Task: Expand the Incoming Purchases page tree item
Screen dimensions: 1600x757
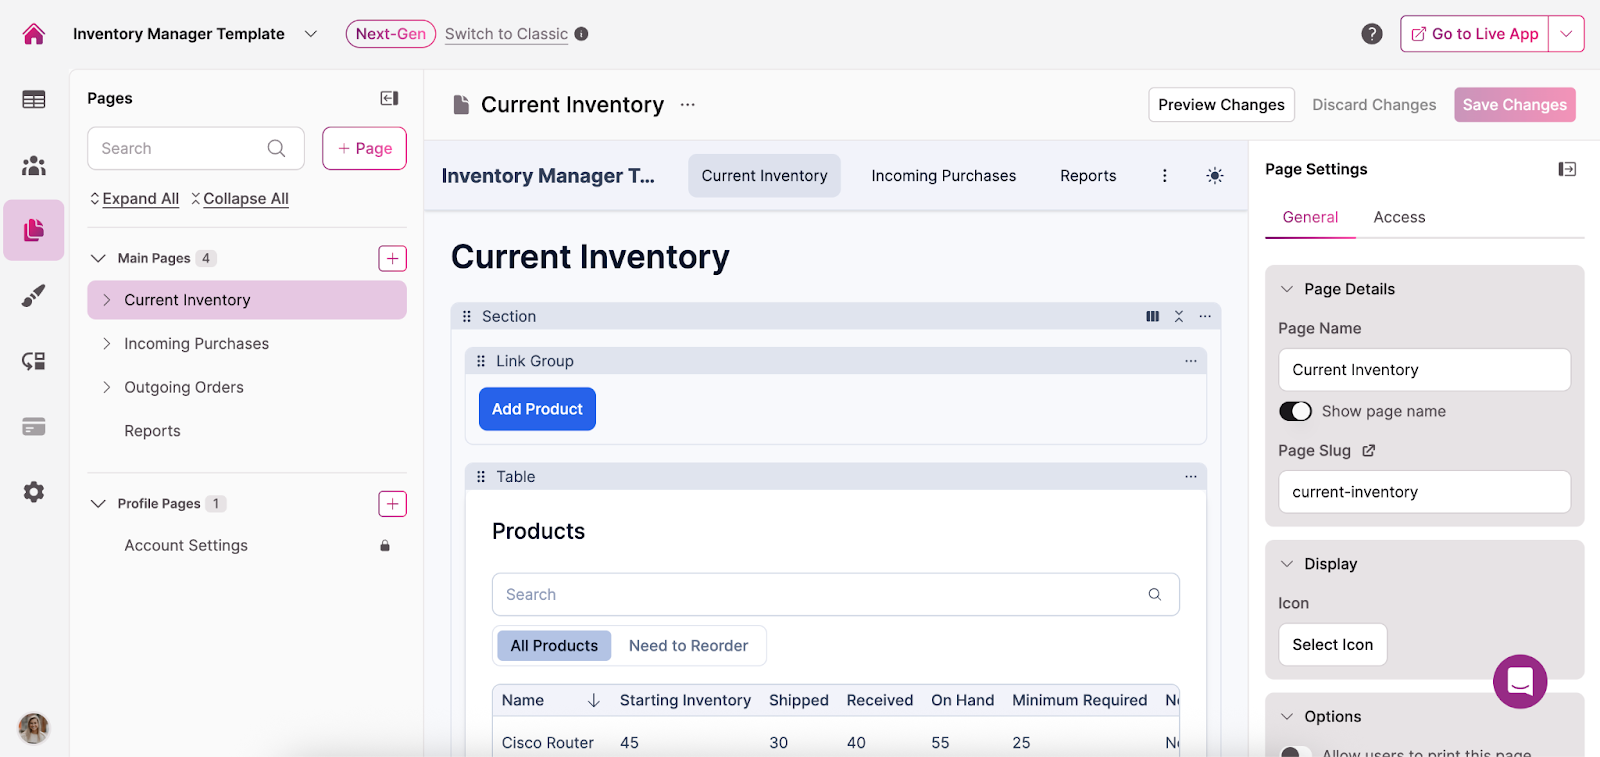Action: click(x=107, y=344)
